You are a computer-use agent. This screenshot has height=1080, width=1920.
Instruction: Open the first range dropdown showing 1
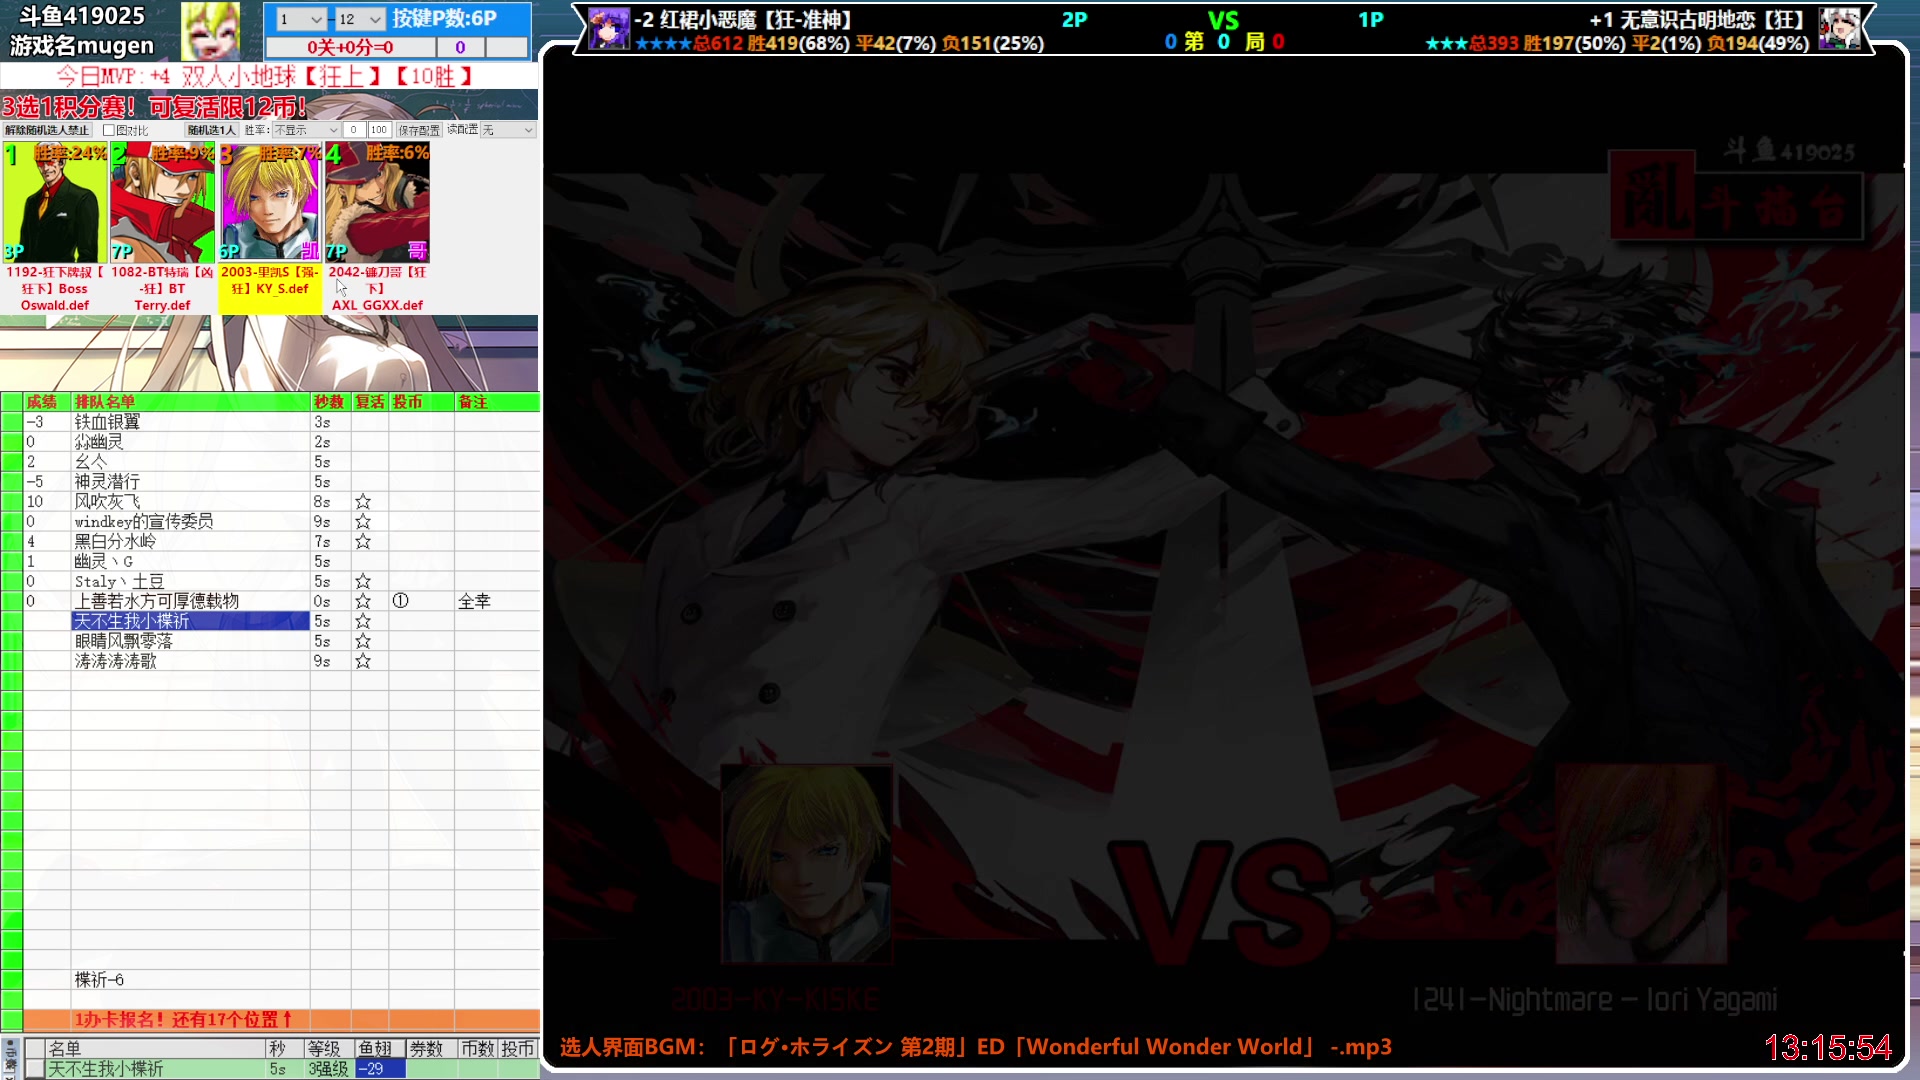pos(301,19)
